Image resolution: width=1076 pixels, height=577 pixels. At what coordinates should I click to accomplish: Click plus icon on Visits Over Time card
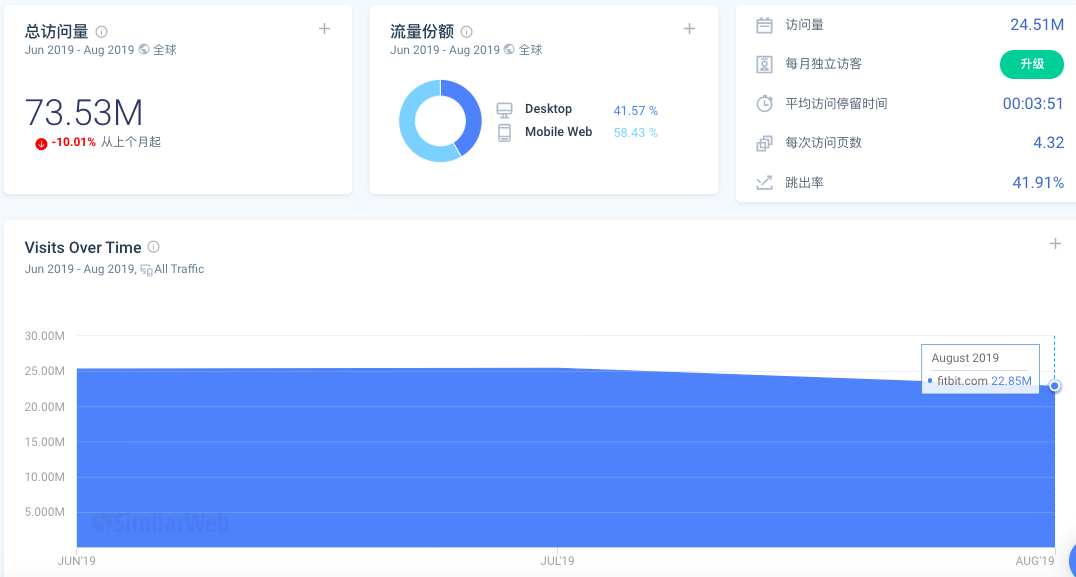(1055, 244)
